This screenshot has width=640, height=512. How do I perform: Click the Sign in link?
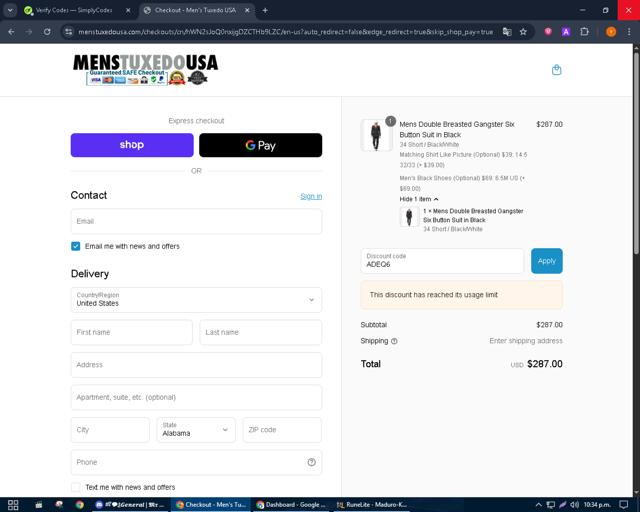(x=311, y=196)
